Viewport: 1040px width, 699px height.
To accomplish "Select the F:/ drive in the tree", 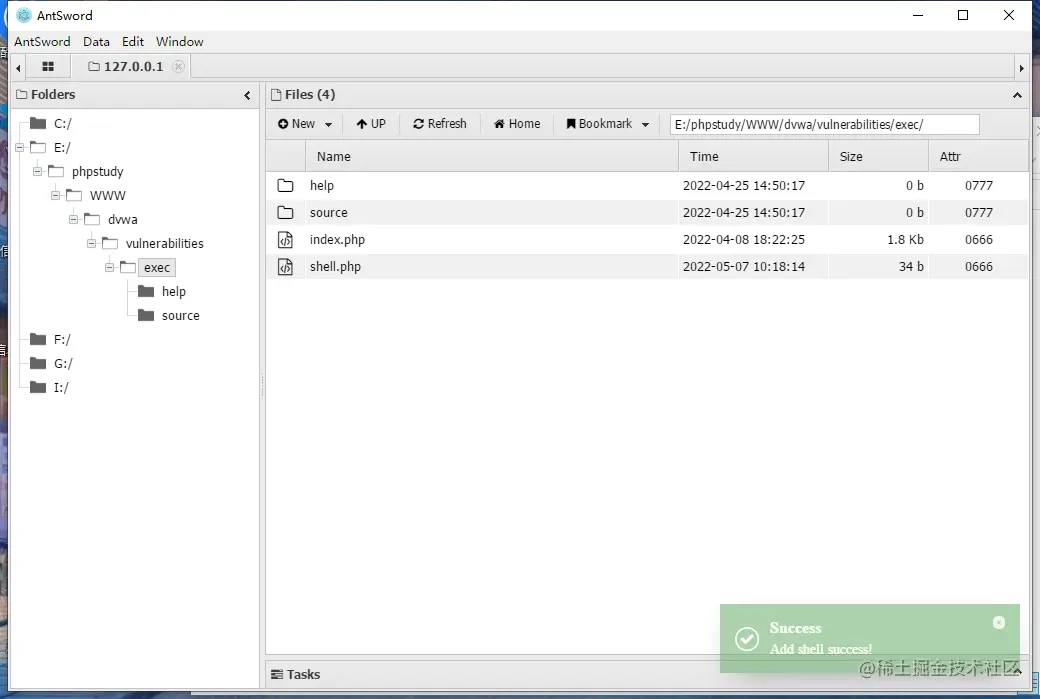I will click(x=62, y=340).
